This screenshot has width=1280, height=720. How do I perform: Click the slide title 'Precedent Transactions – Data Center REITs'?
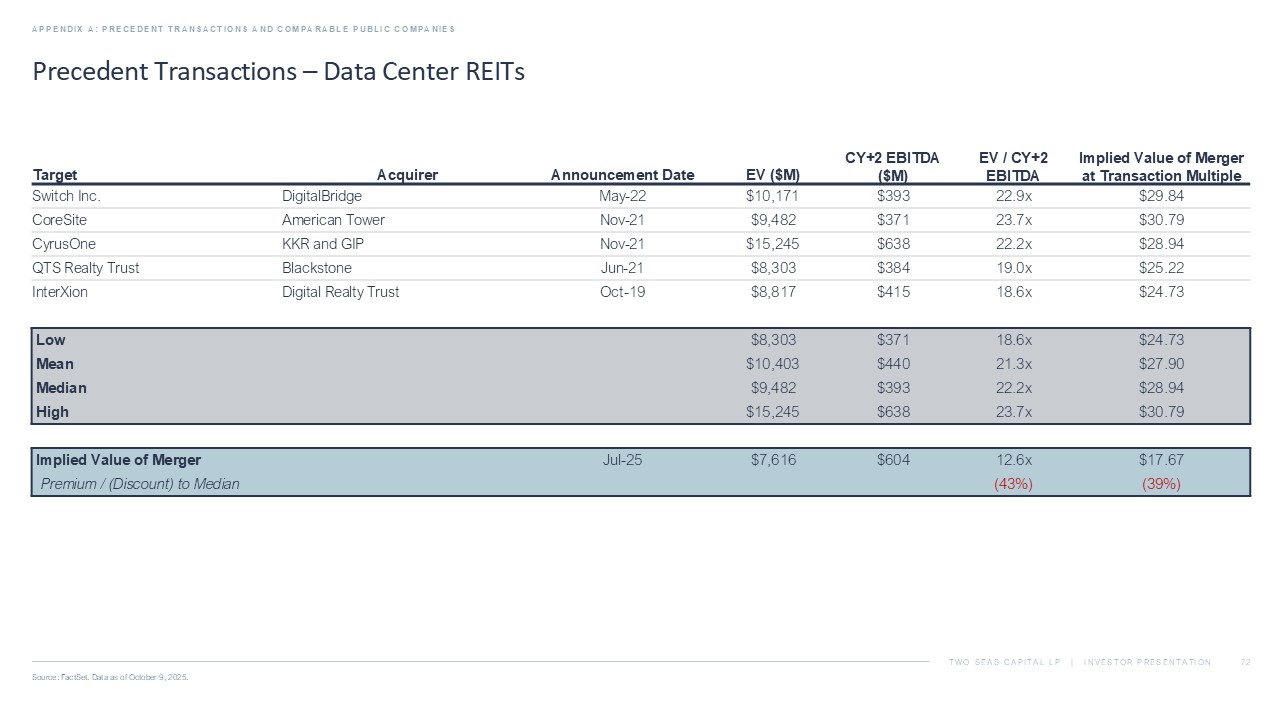pos(279,72)
